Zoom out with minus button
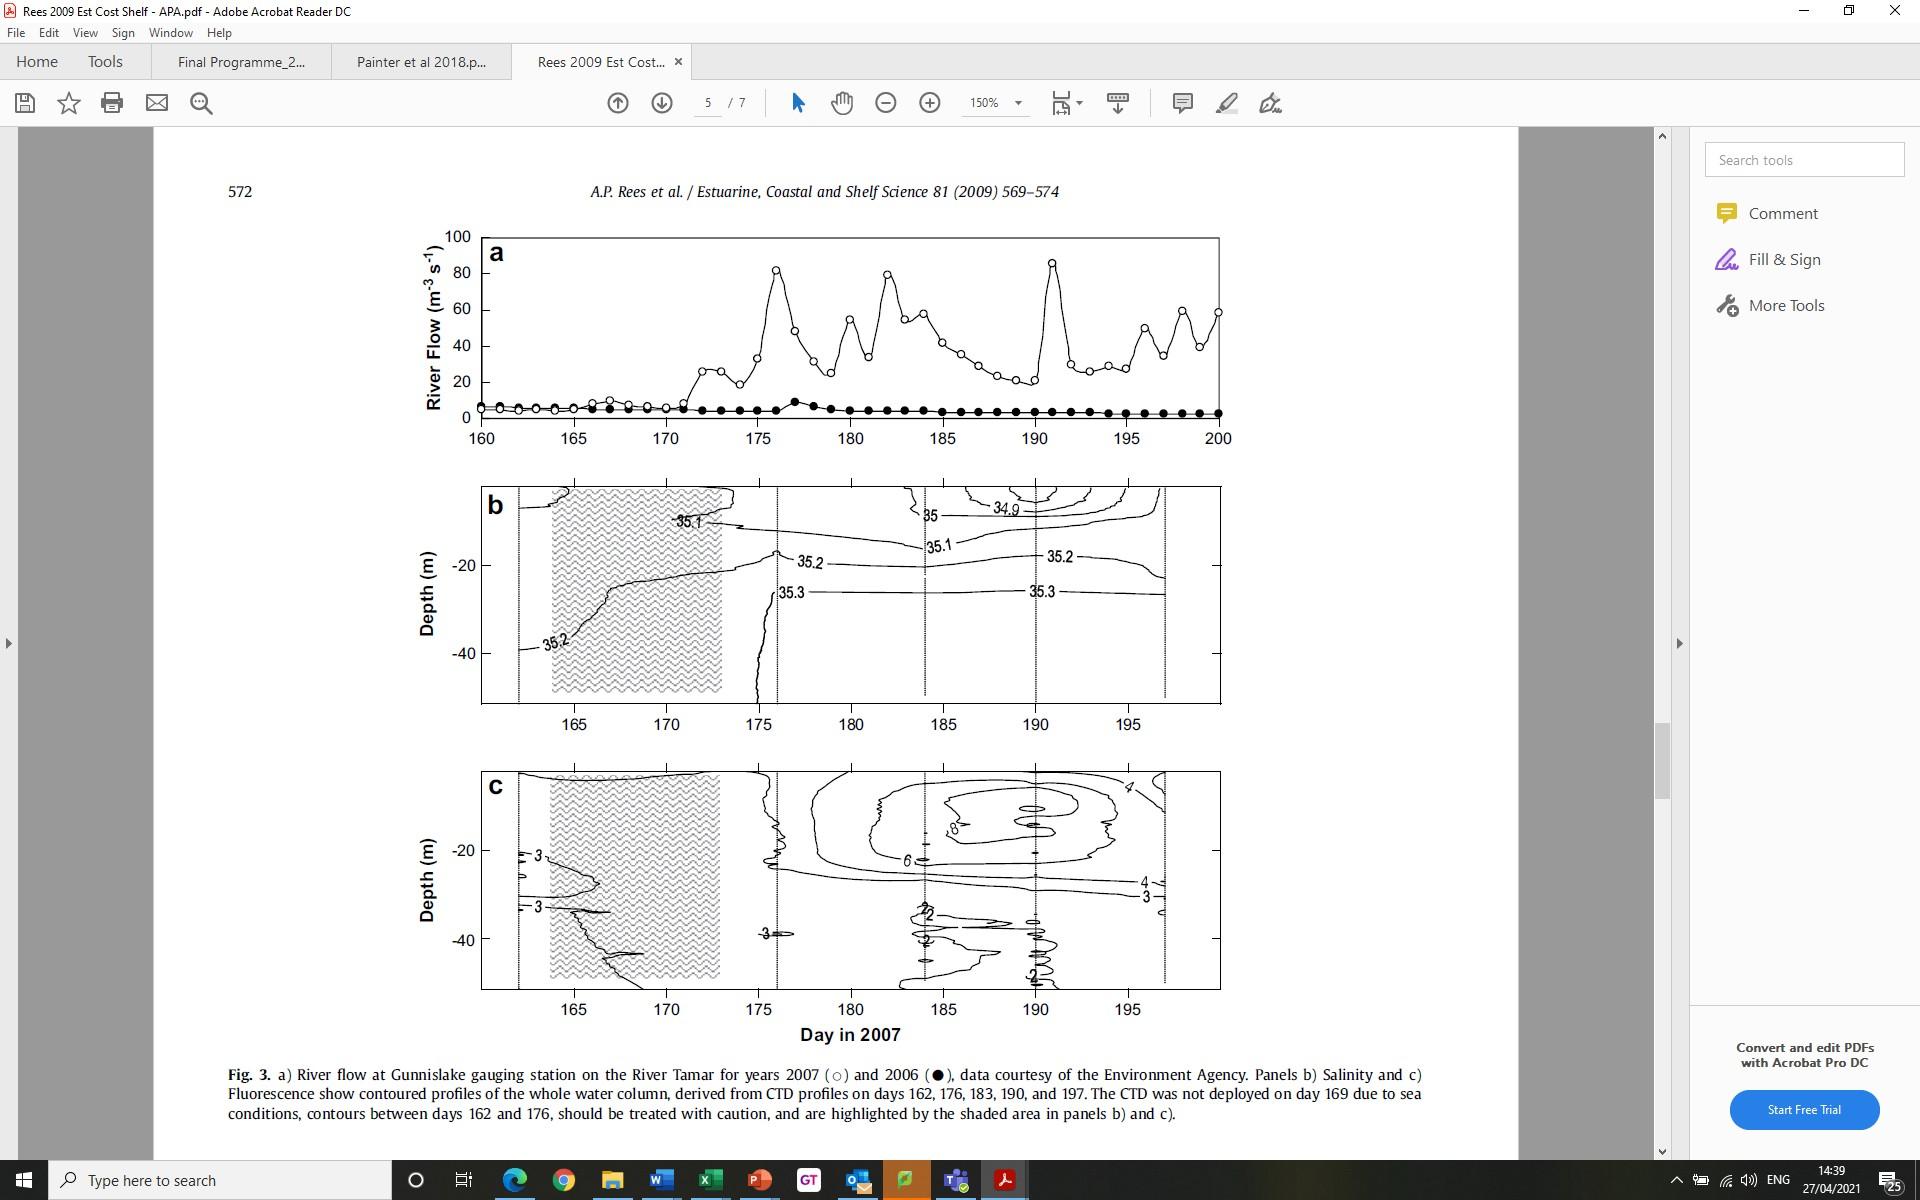 coord(886,103)
